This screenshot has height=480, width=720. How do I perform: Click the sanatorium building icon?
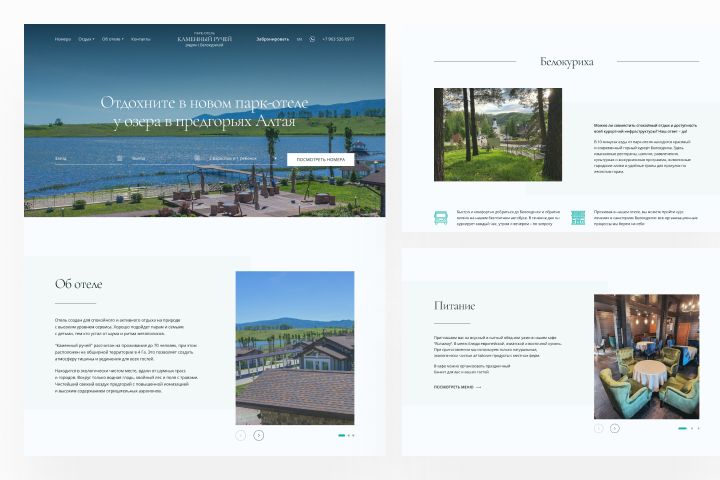(x=578, y=218)
